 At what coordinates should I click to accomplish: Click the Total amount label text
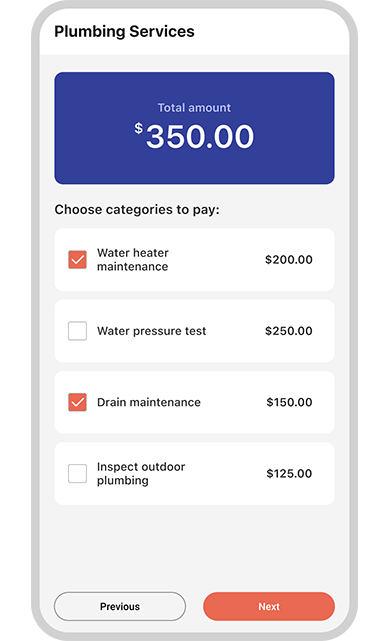click(x=194, y=108)
